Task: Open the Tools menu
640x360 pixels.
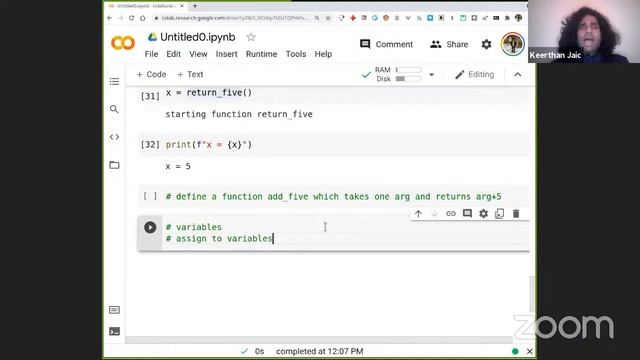Action: pyautogui.click(x=296, y=54)
